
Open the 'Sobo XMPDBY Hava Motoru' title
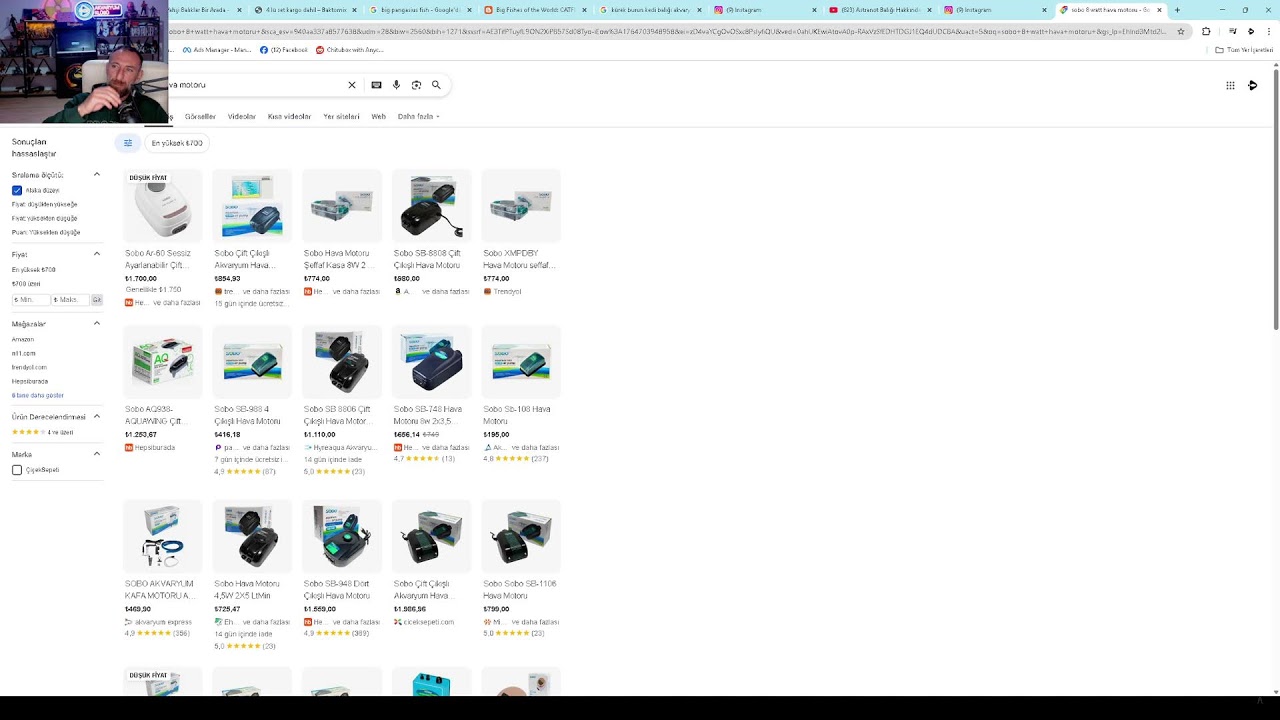[x=518, y=259]
